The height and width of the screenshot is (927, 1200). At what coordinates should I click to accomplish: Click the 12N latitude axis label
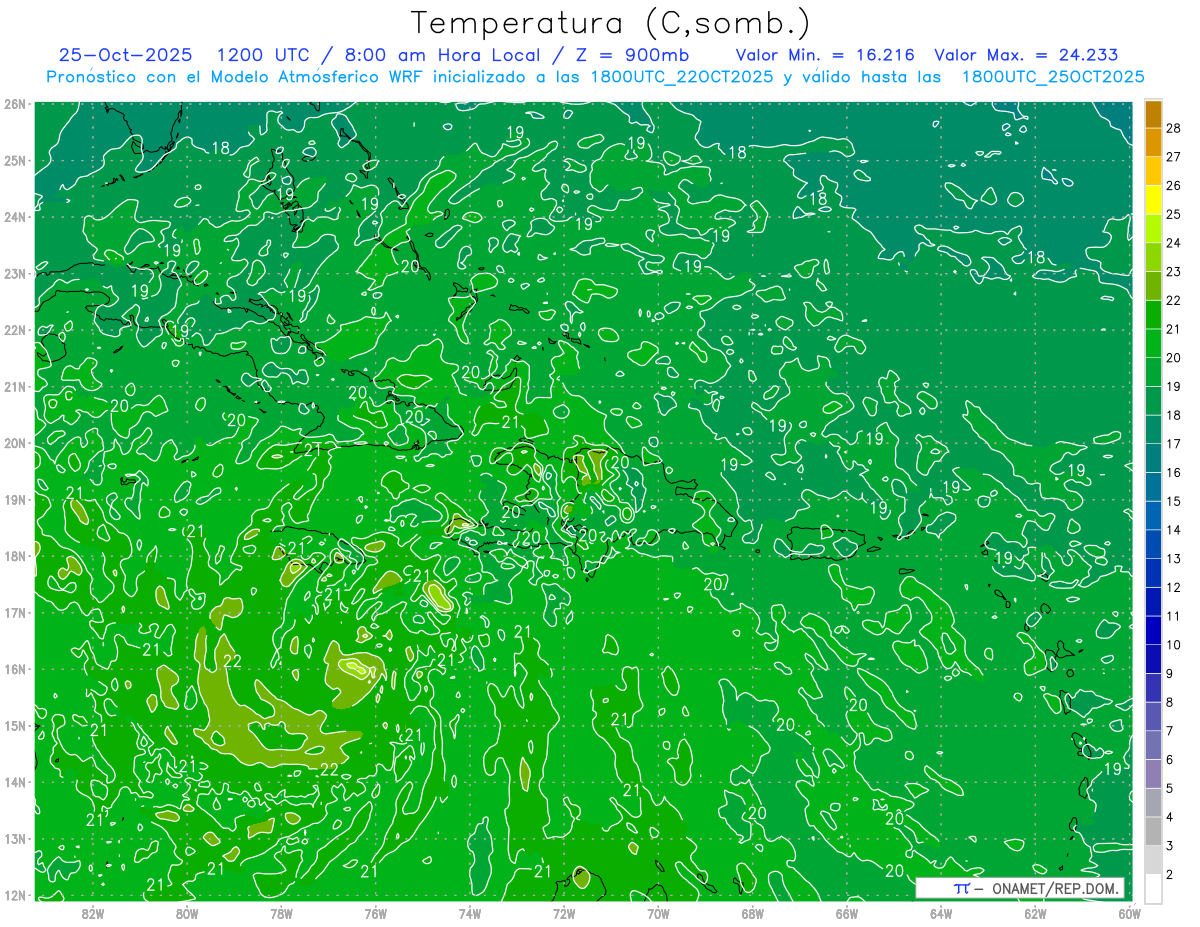tap(15, 895)
